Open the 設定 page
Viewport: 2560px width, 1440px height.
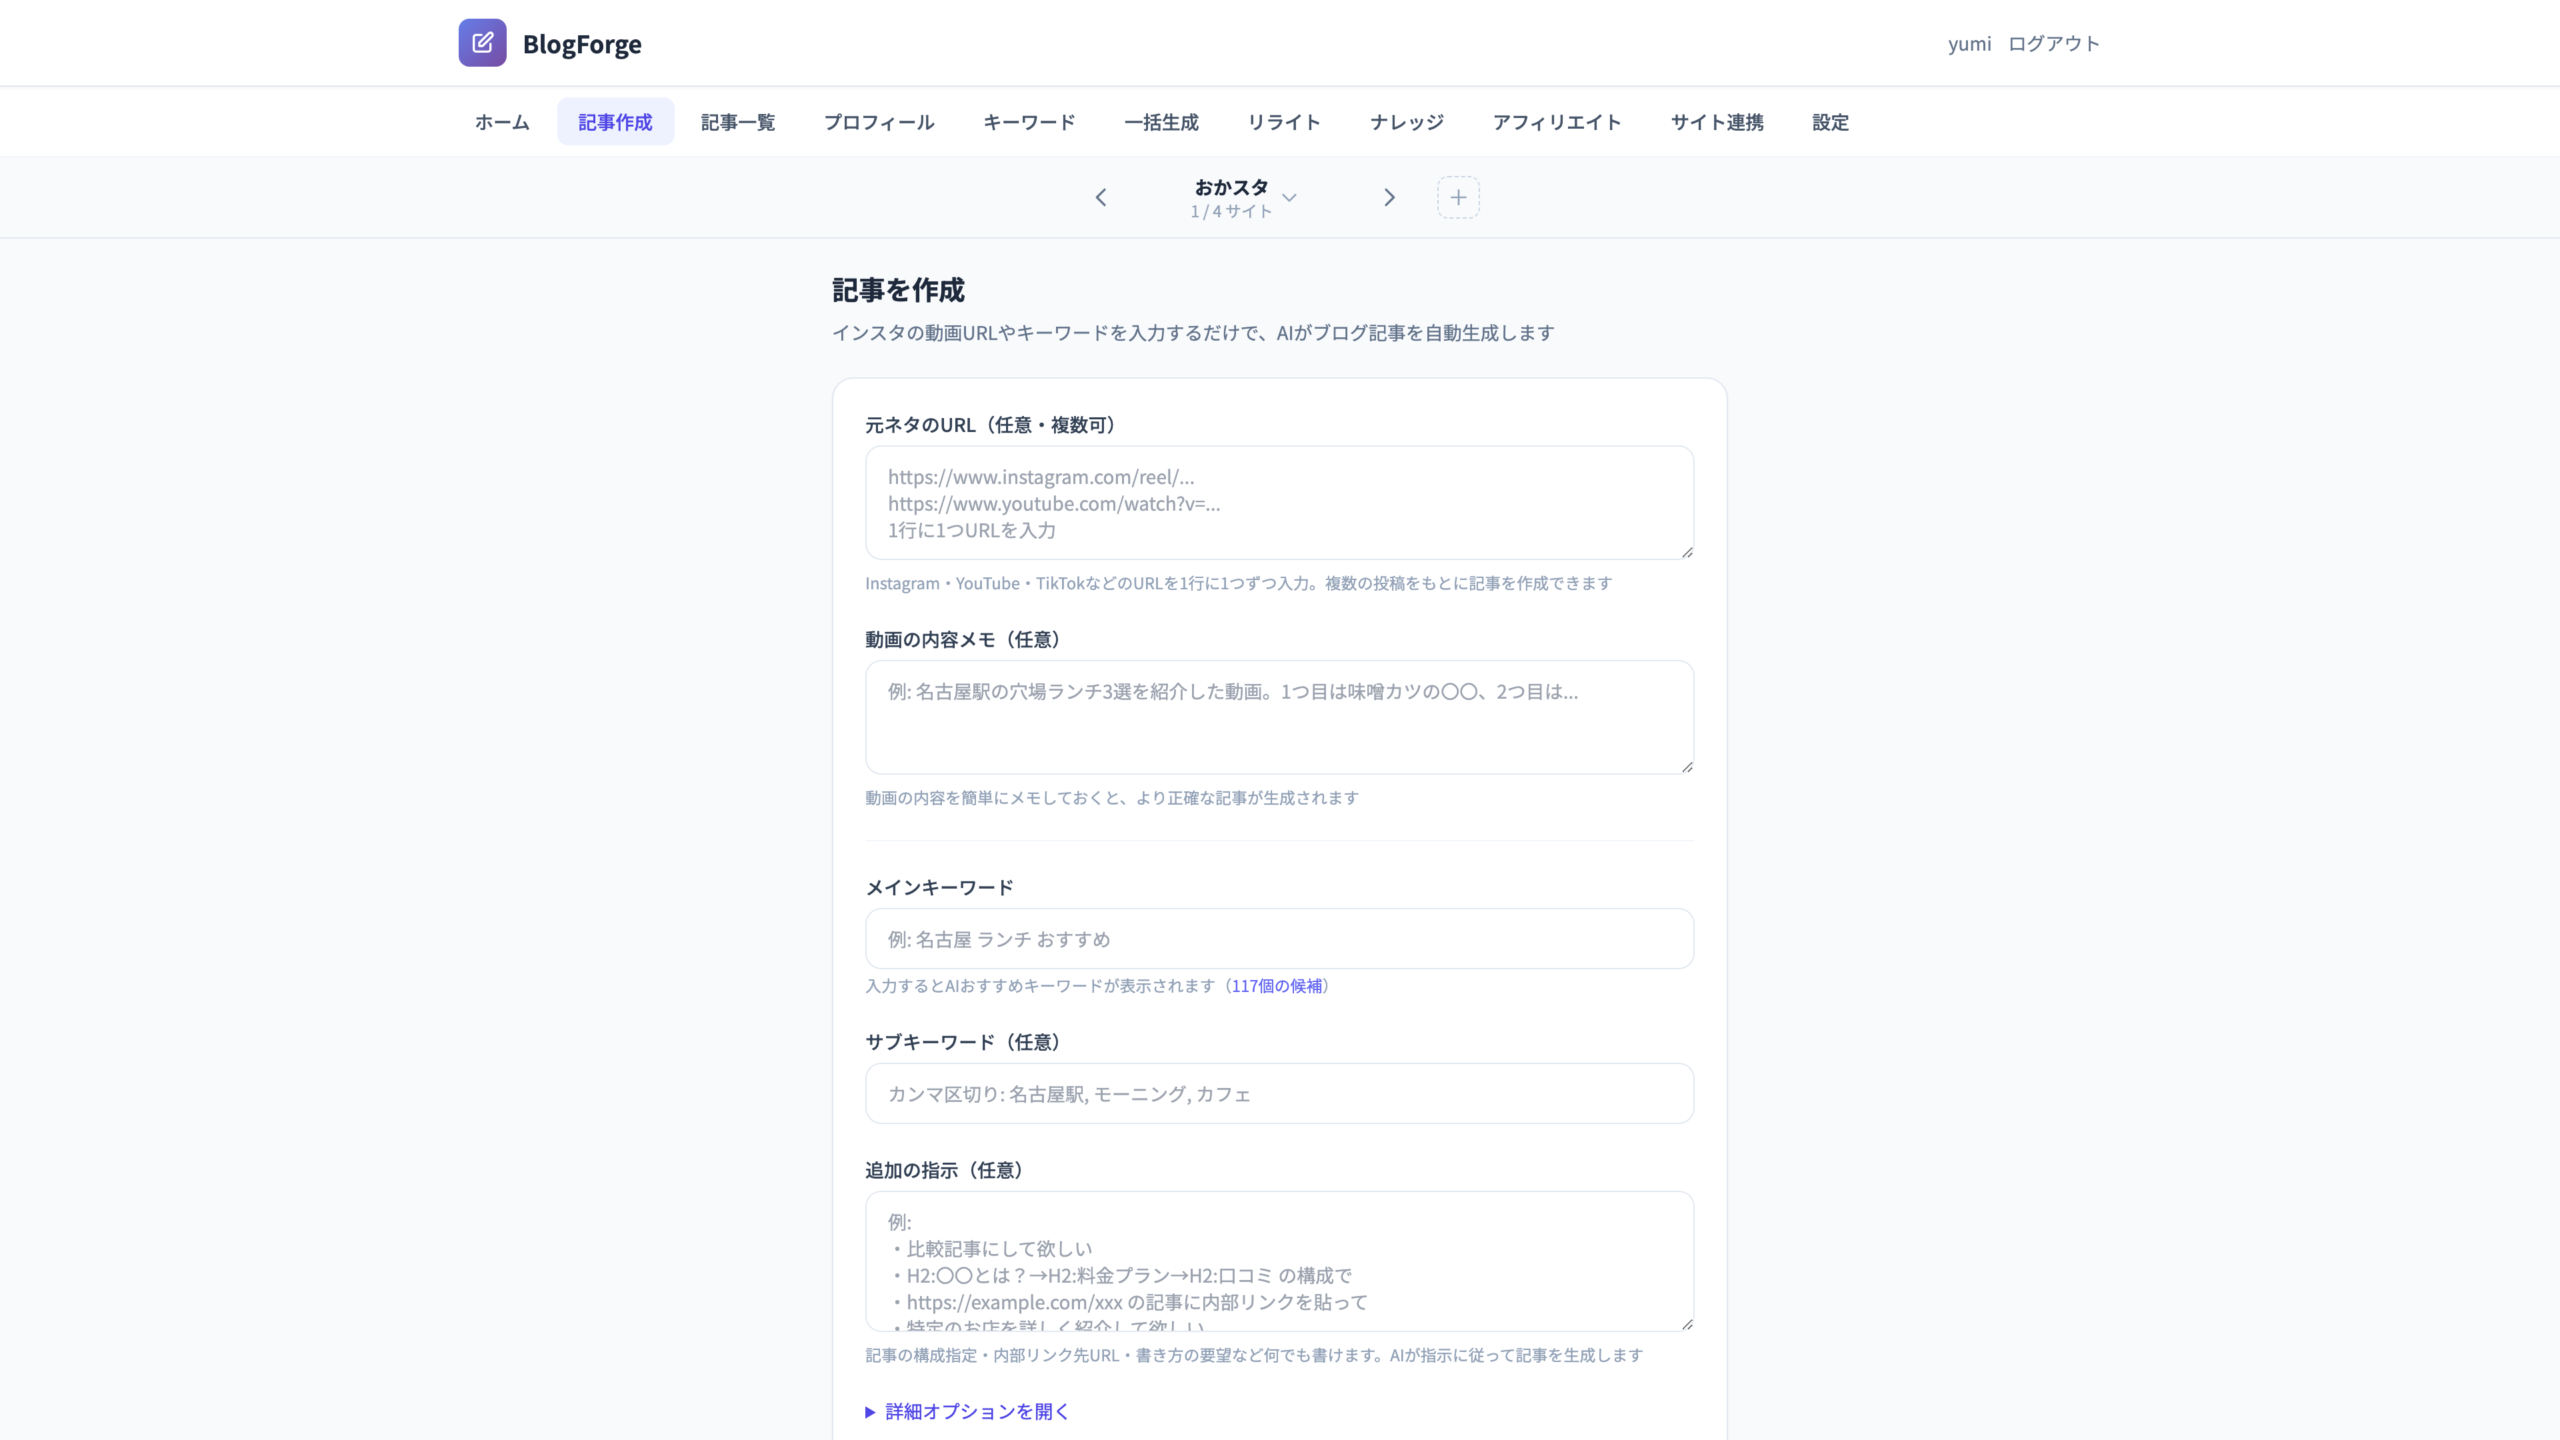pos(1830,121)
